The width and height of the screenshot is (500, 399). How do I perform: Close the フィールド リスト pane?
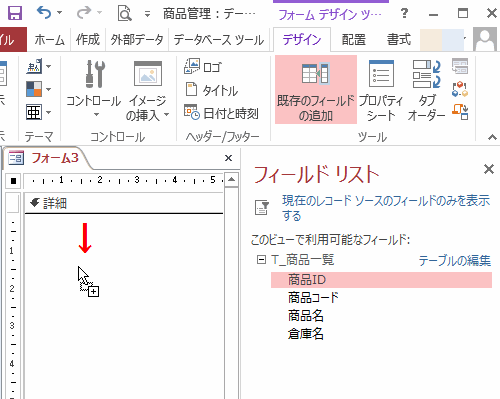489,169
